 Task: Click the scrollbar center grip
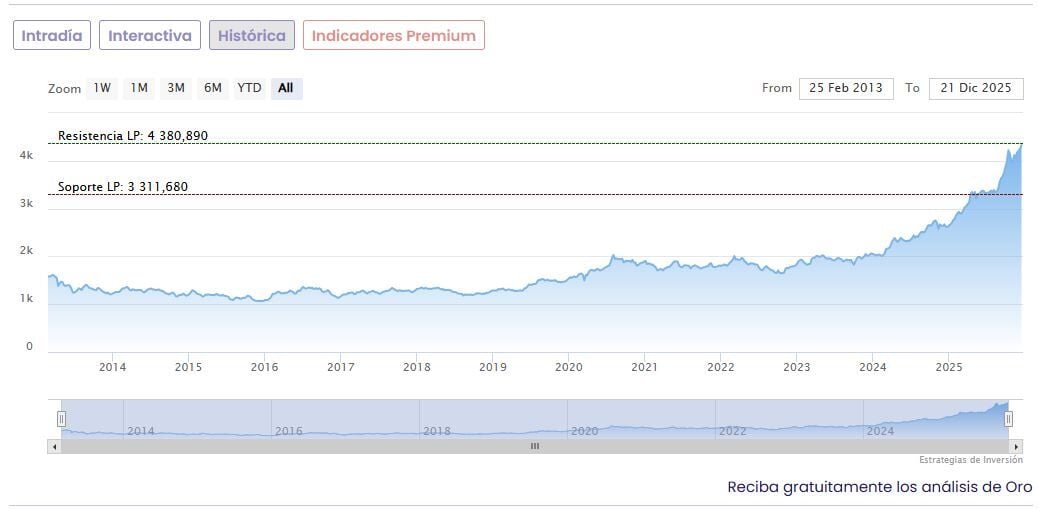point(535,446)
